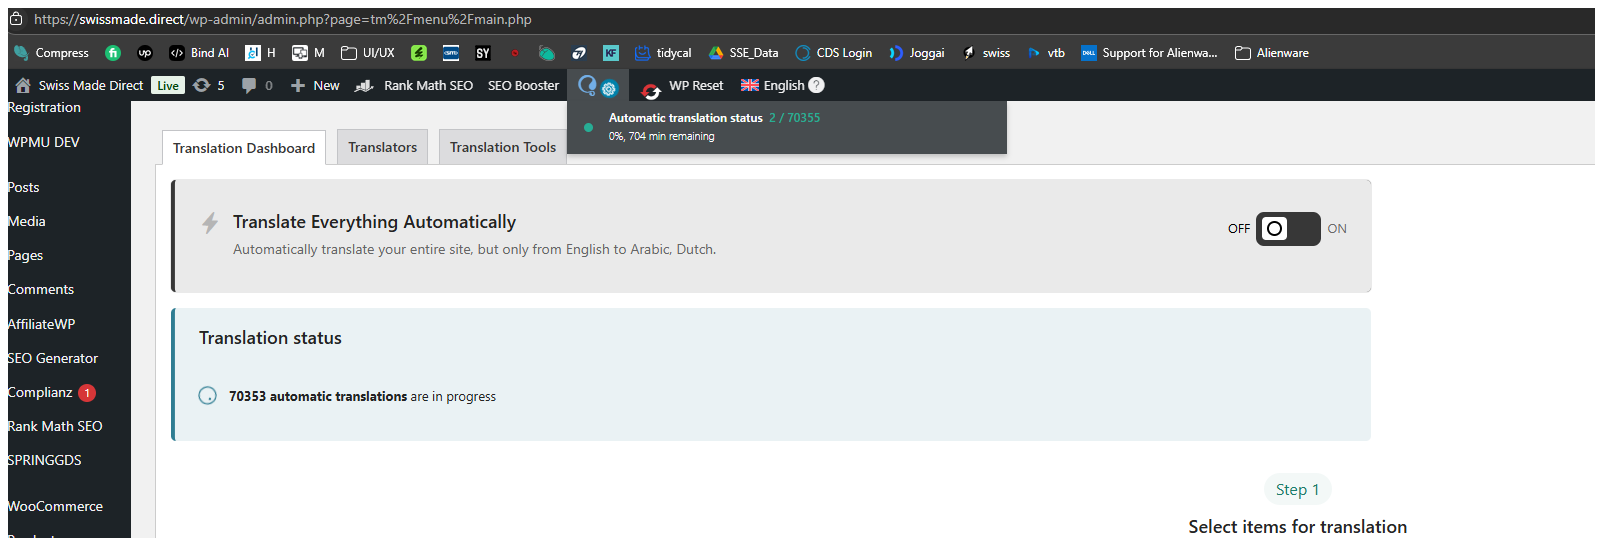This screenshot has height=546, width=1603.
Task: Open the Alienware bookmarks folder
Action: (x=1272, y=53)
